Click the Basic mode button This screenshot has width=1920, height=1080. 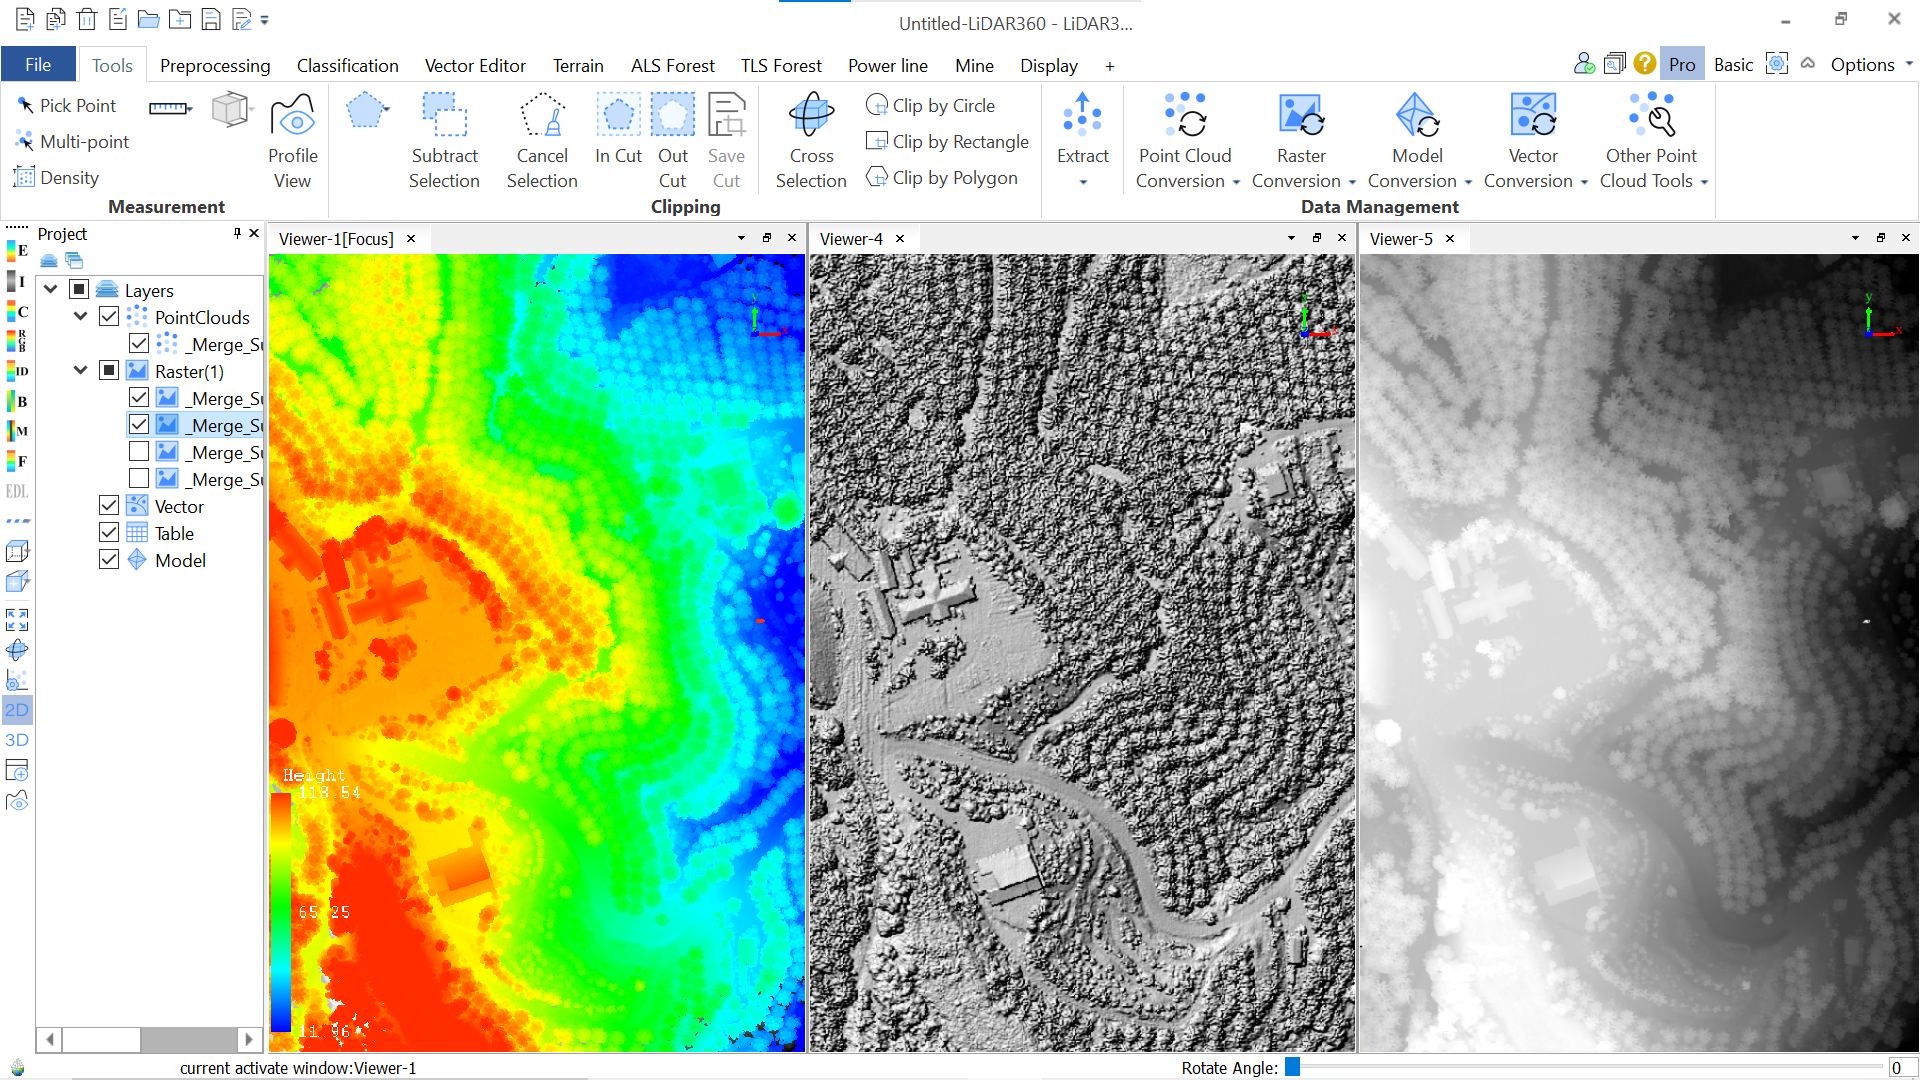1732,65
